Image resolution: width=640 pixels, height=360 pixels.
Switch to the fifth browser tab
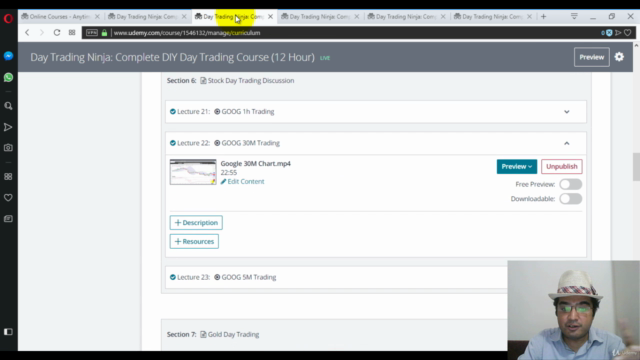point(406,17)
